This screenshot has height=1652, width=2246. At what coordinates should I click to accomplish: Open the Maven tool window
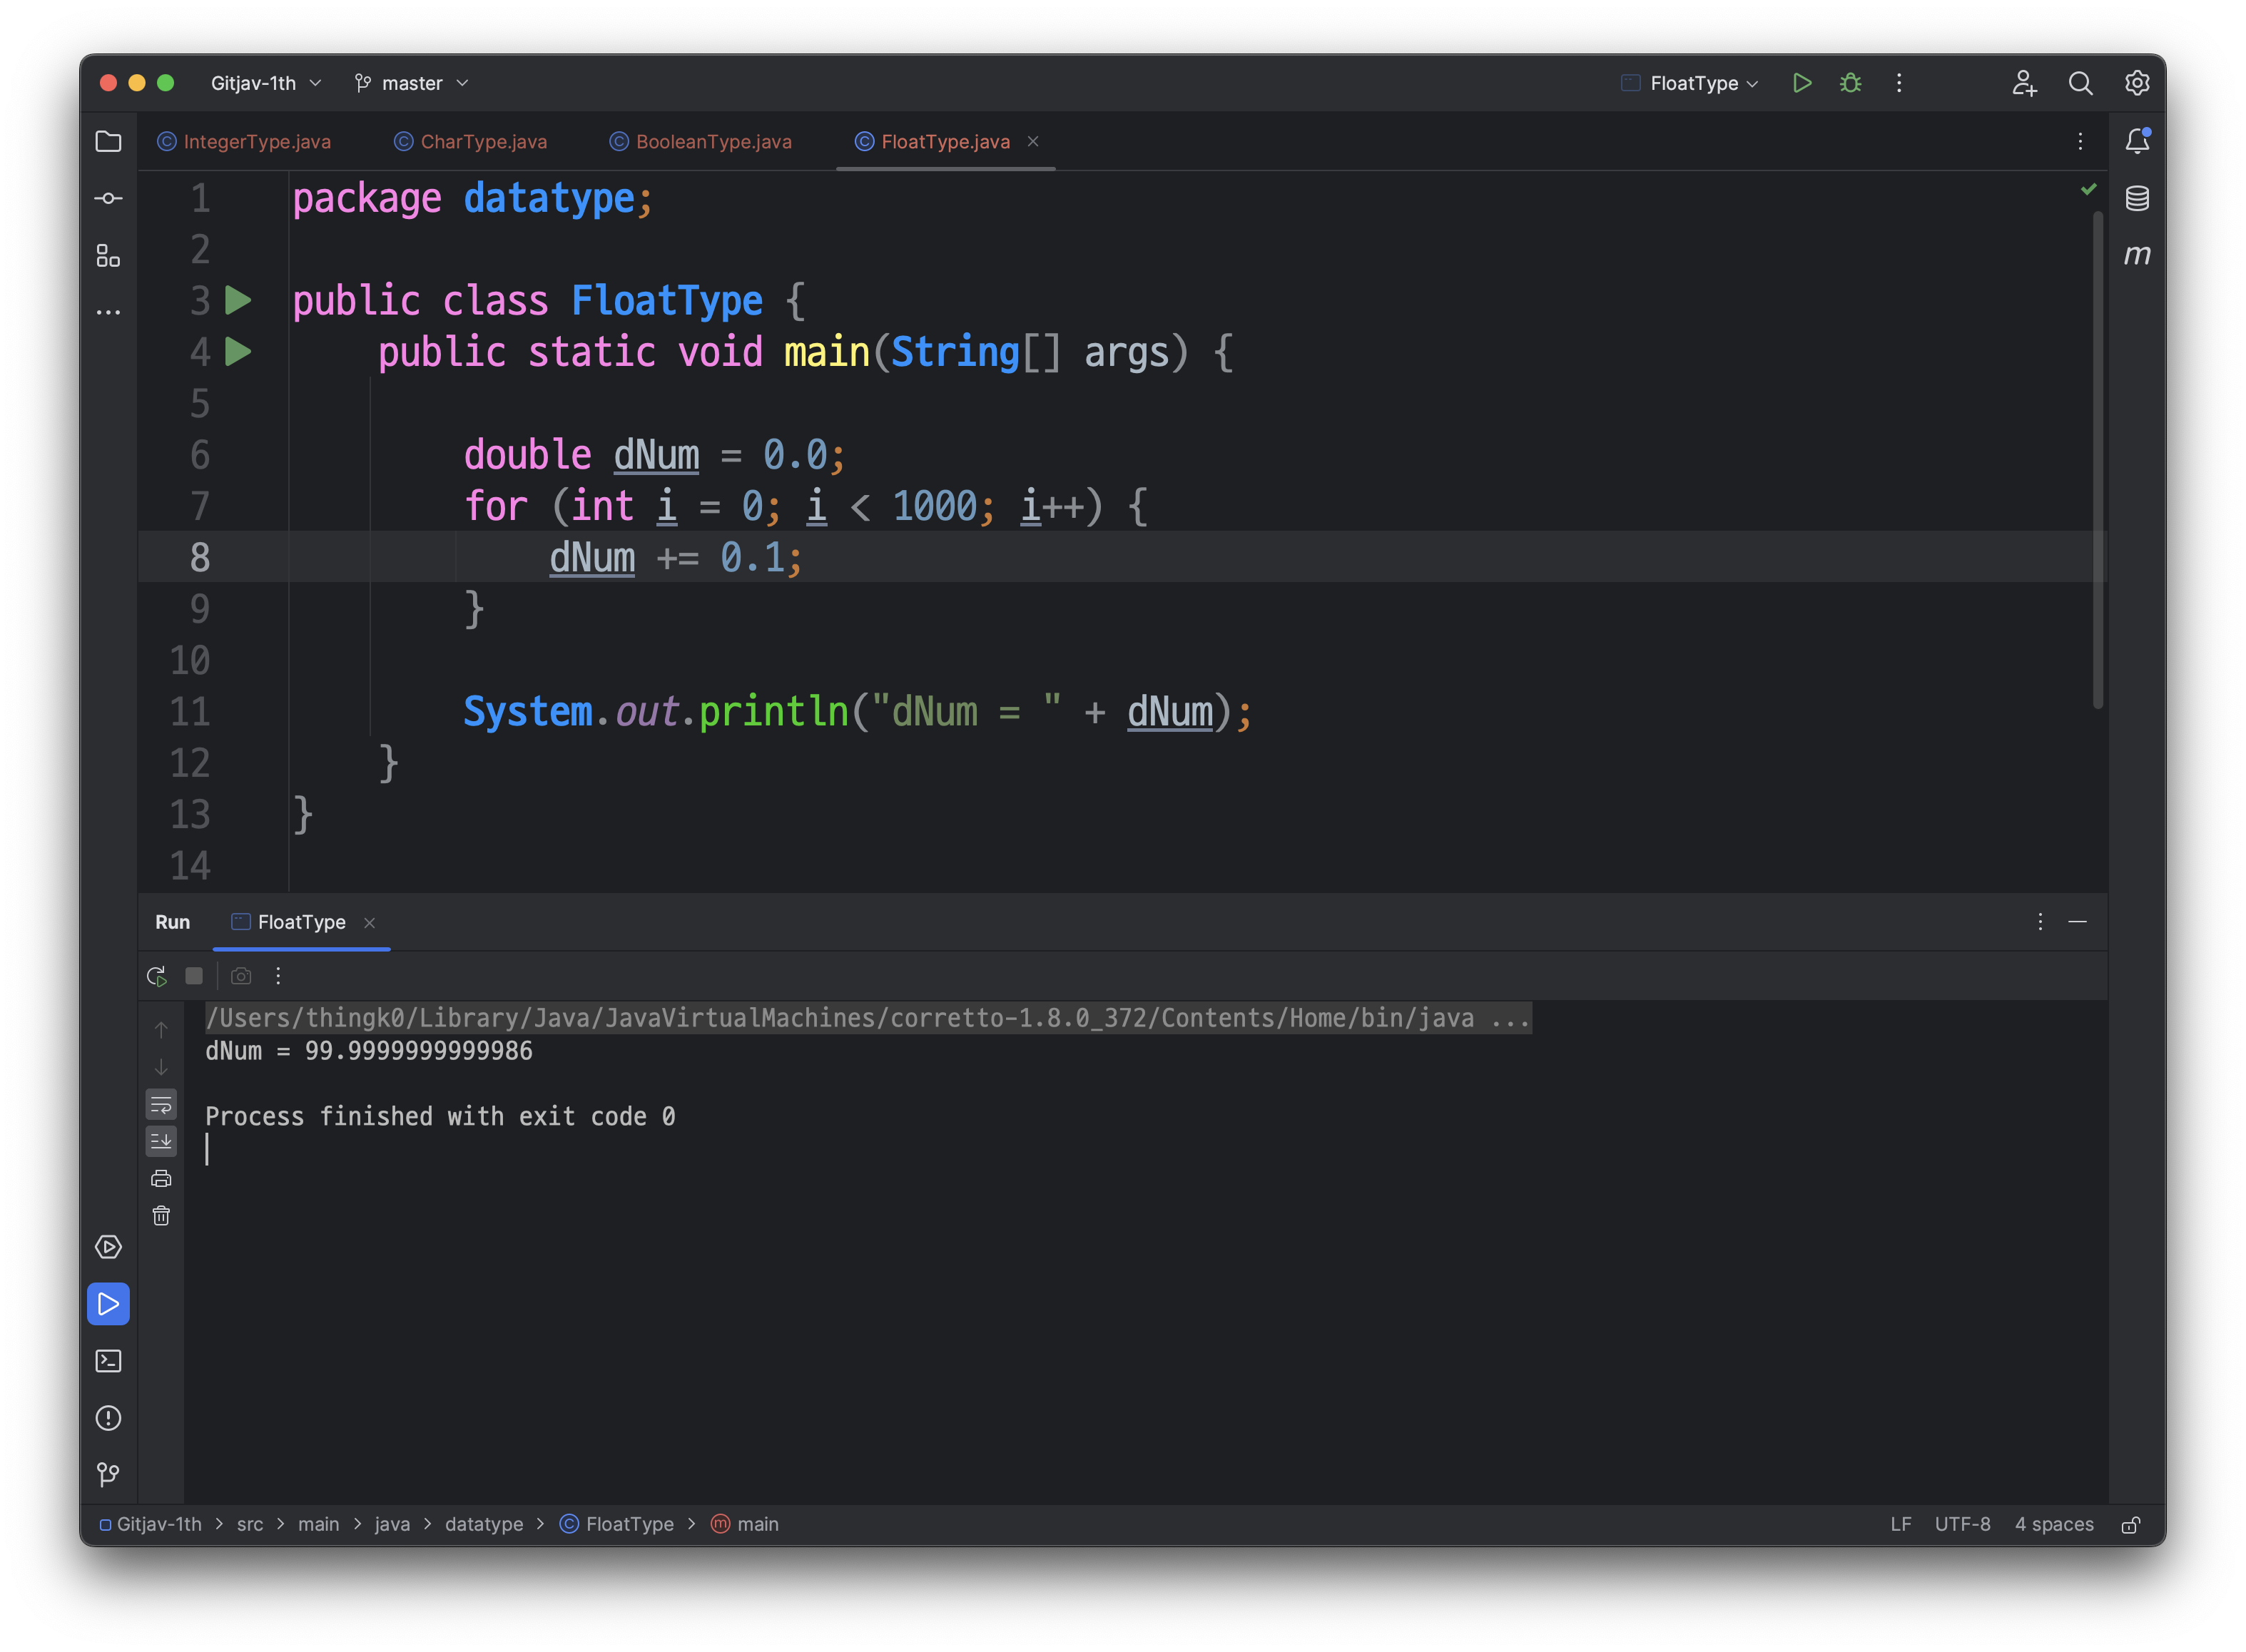click(2137, 255)
